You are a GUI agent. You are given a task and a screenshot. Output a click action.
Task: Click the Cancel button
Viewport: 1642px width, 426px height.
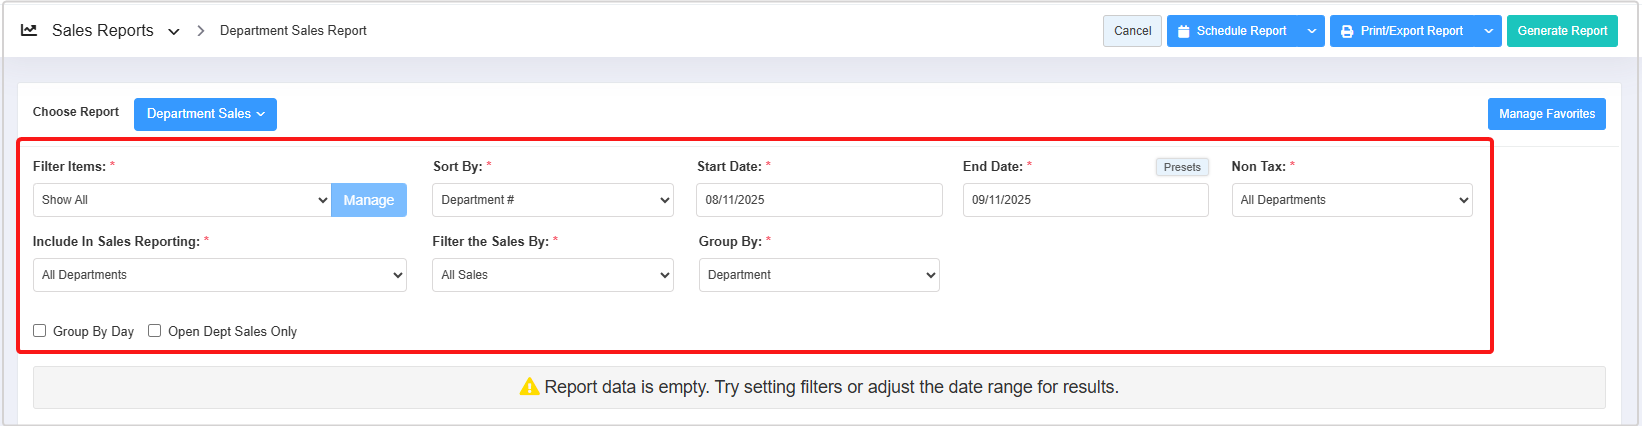click(x=1132, y=31)
